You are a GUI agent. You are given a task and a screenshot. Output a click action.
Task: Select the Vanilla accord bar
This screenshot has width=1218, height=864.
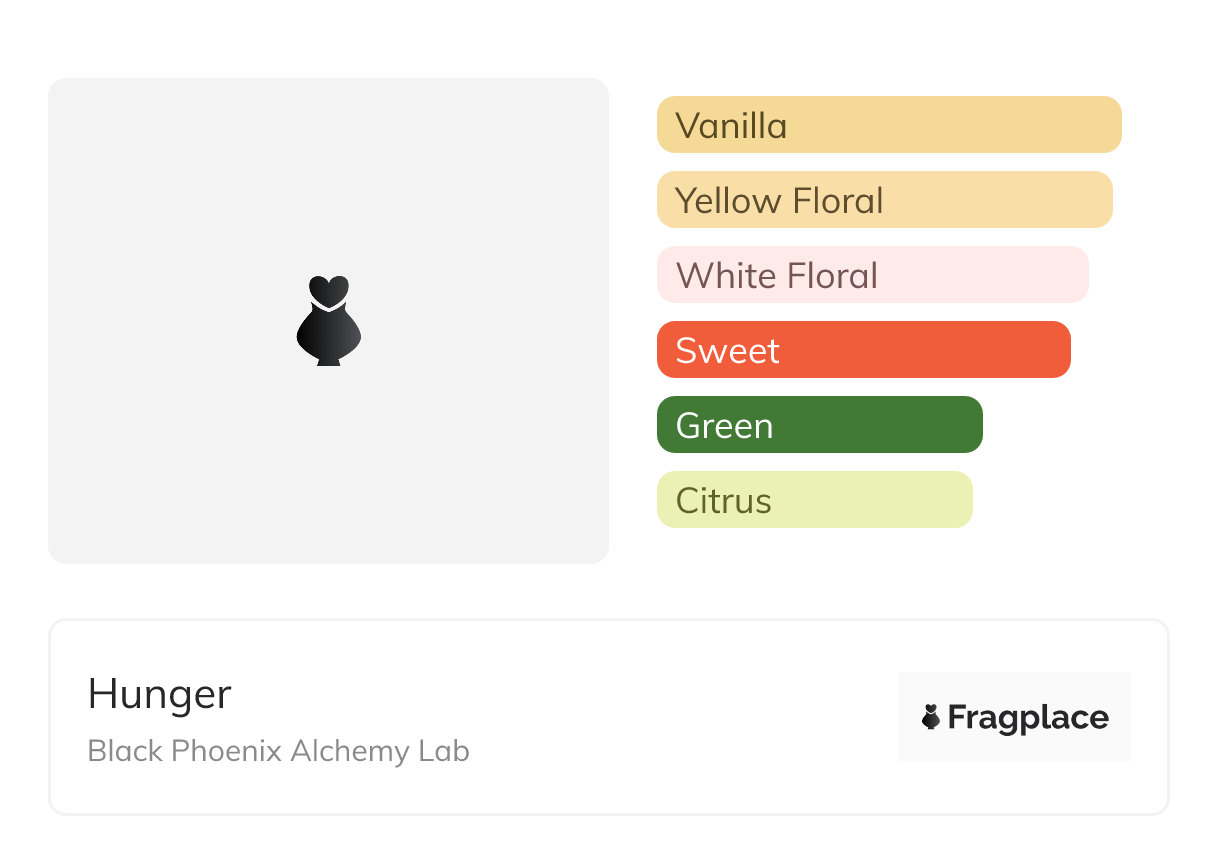point(888,125)
